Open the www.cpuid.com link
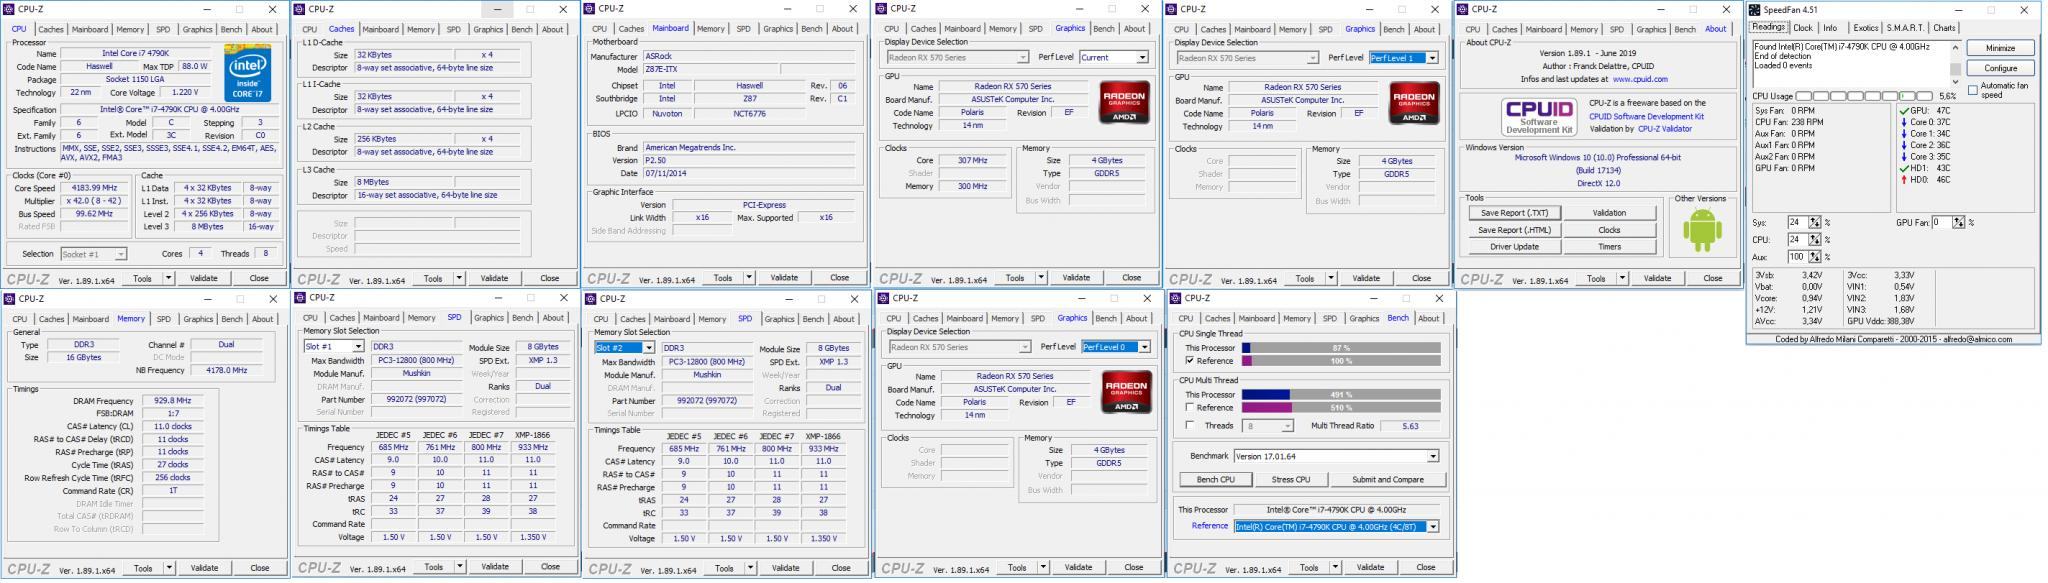2048x583 pixels. pos(1640,79)
